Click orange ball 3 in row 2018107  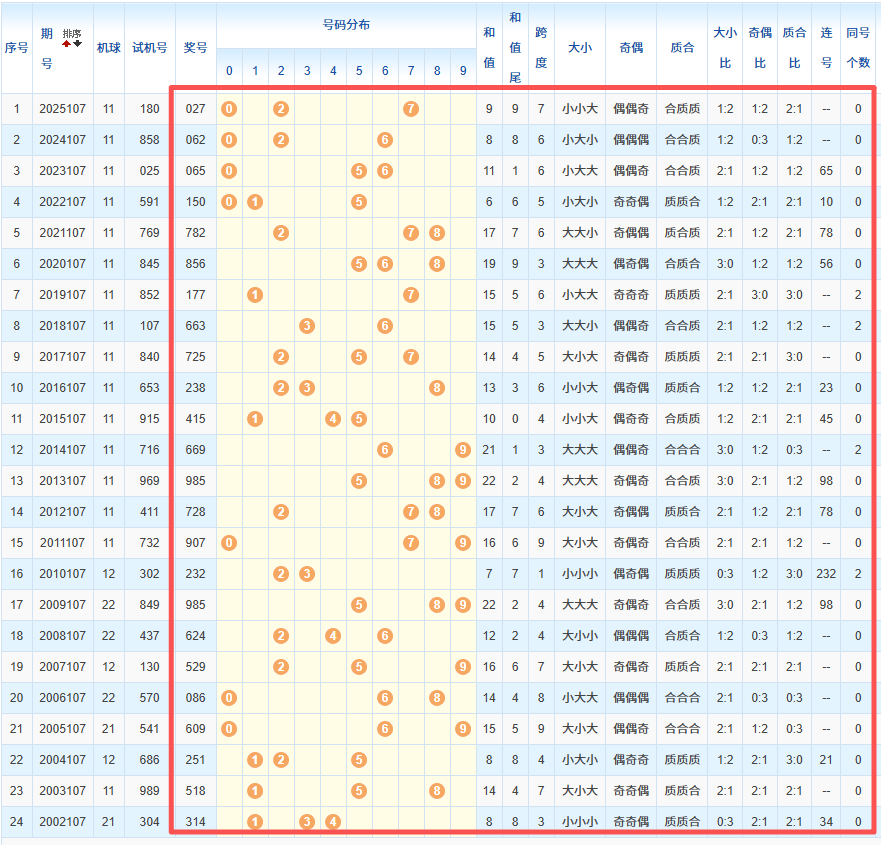point(307,326)
